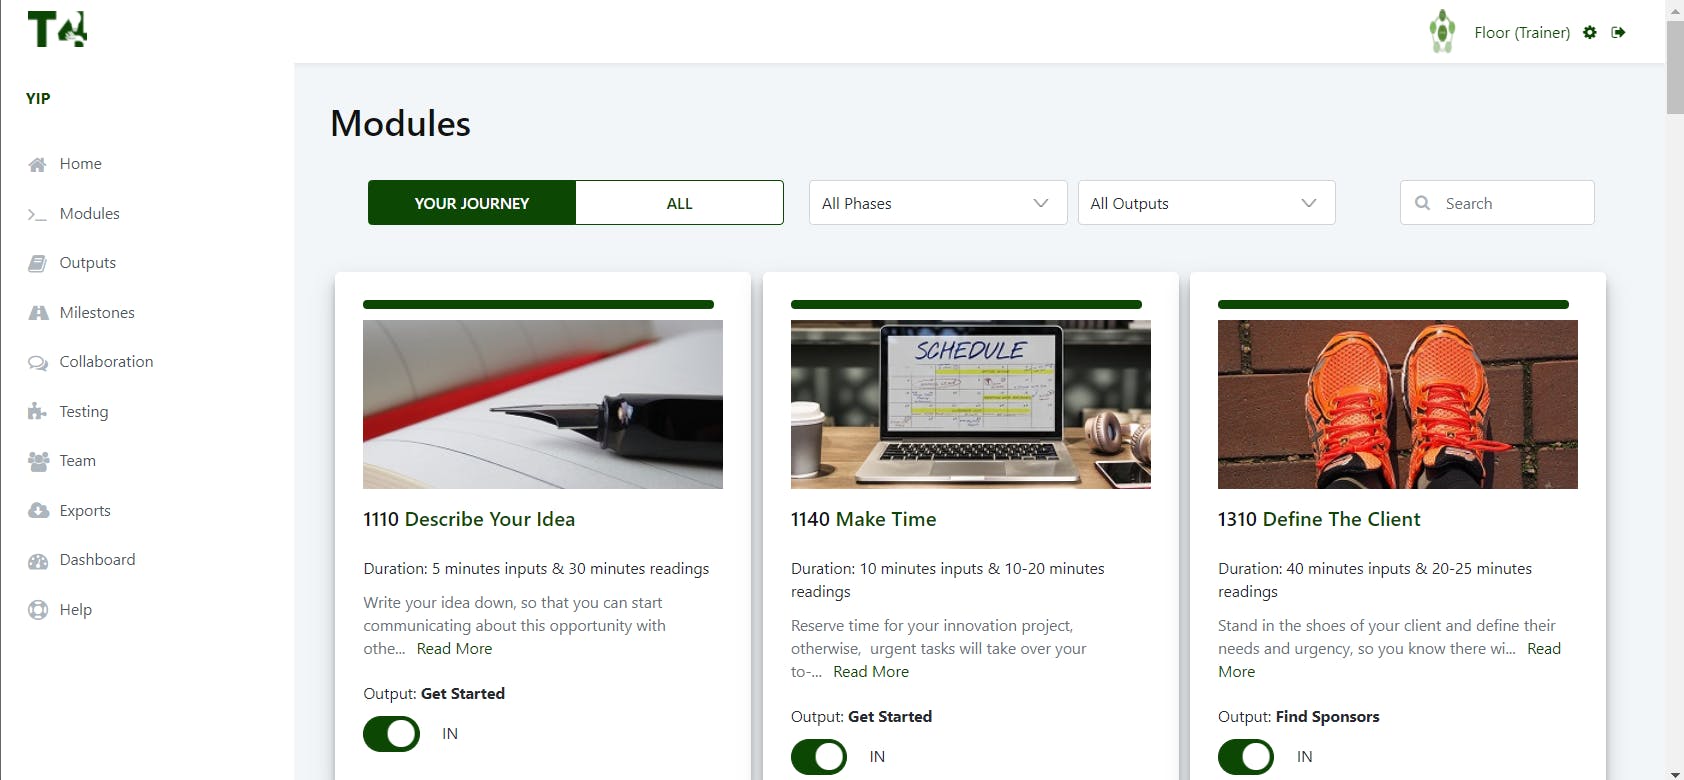Open the Help lifebuoy icon
The image size is (1684, 780).
38,610
